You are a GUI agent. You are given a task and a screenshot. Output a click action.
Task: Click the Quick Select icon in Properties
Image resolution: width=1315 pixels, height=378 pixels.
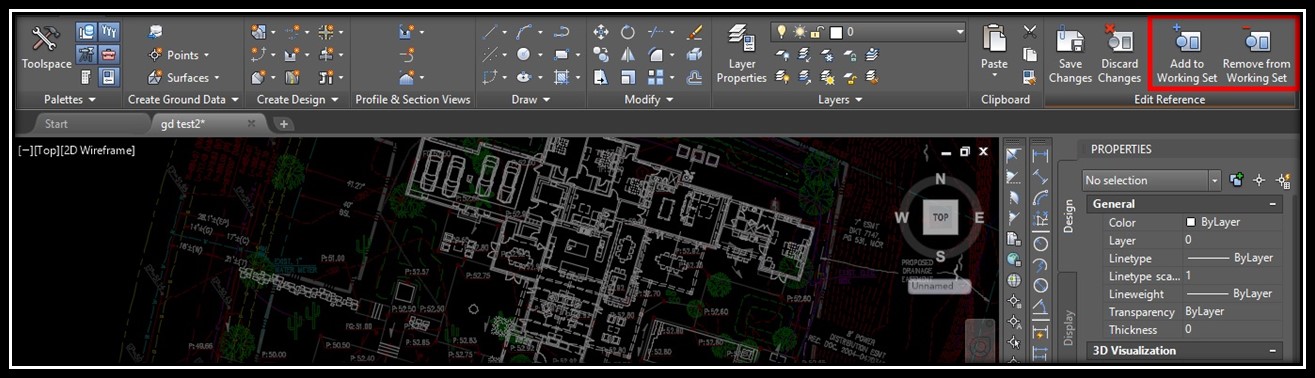[1282, 180]
